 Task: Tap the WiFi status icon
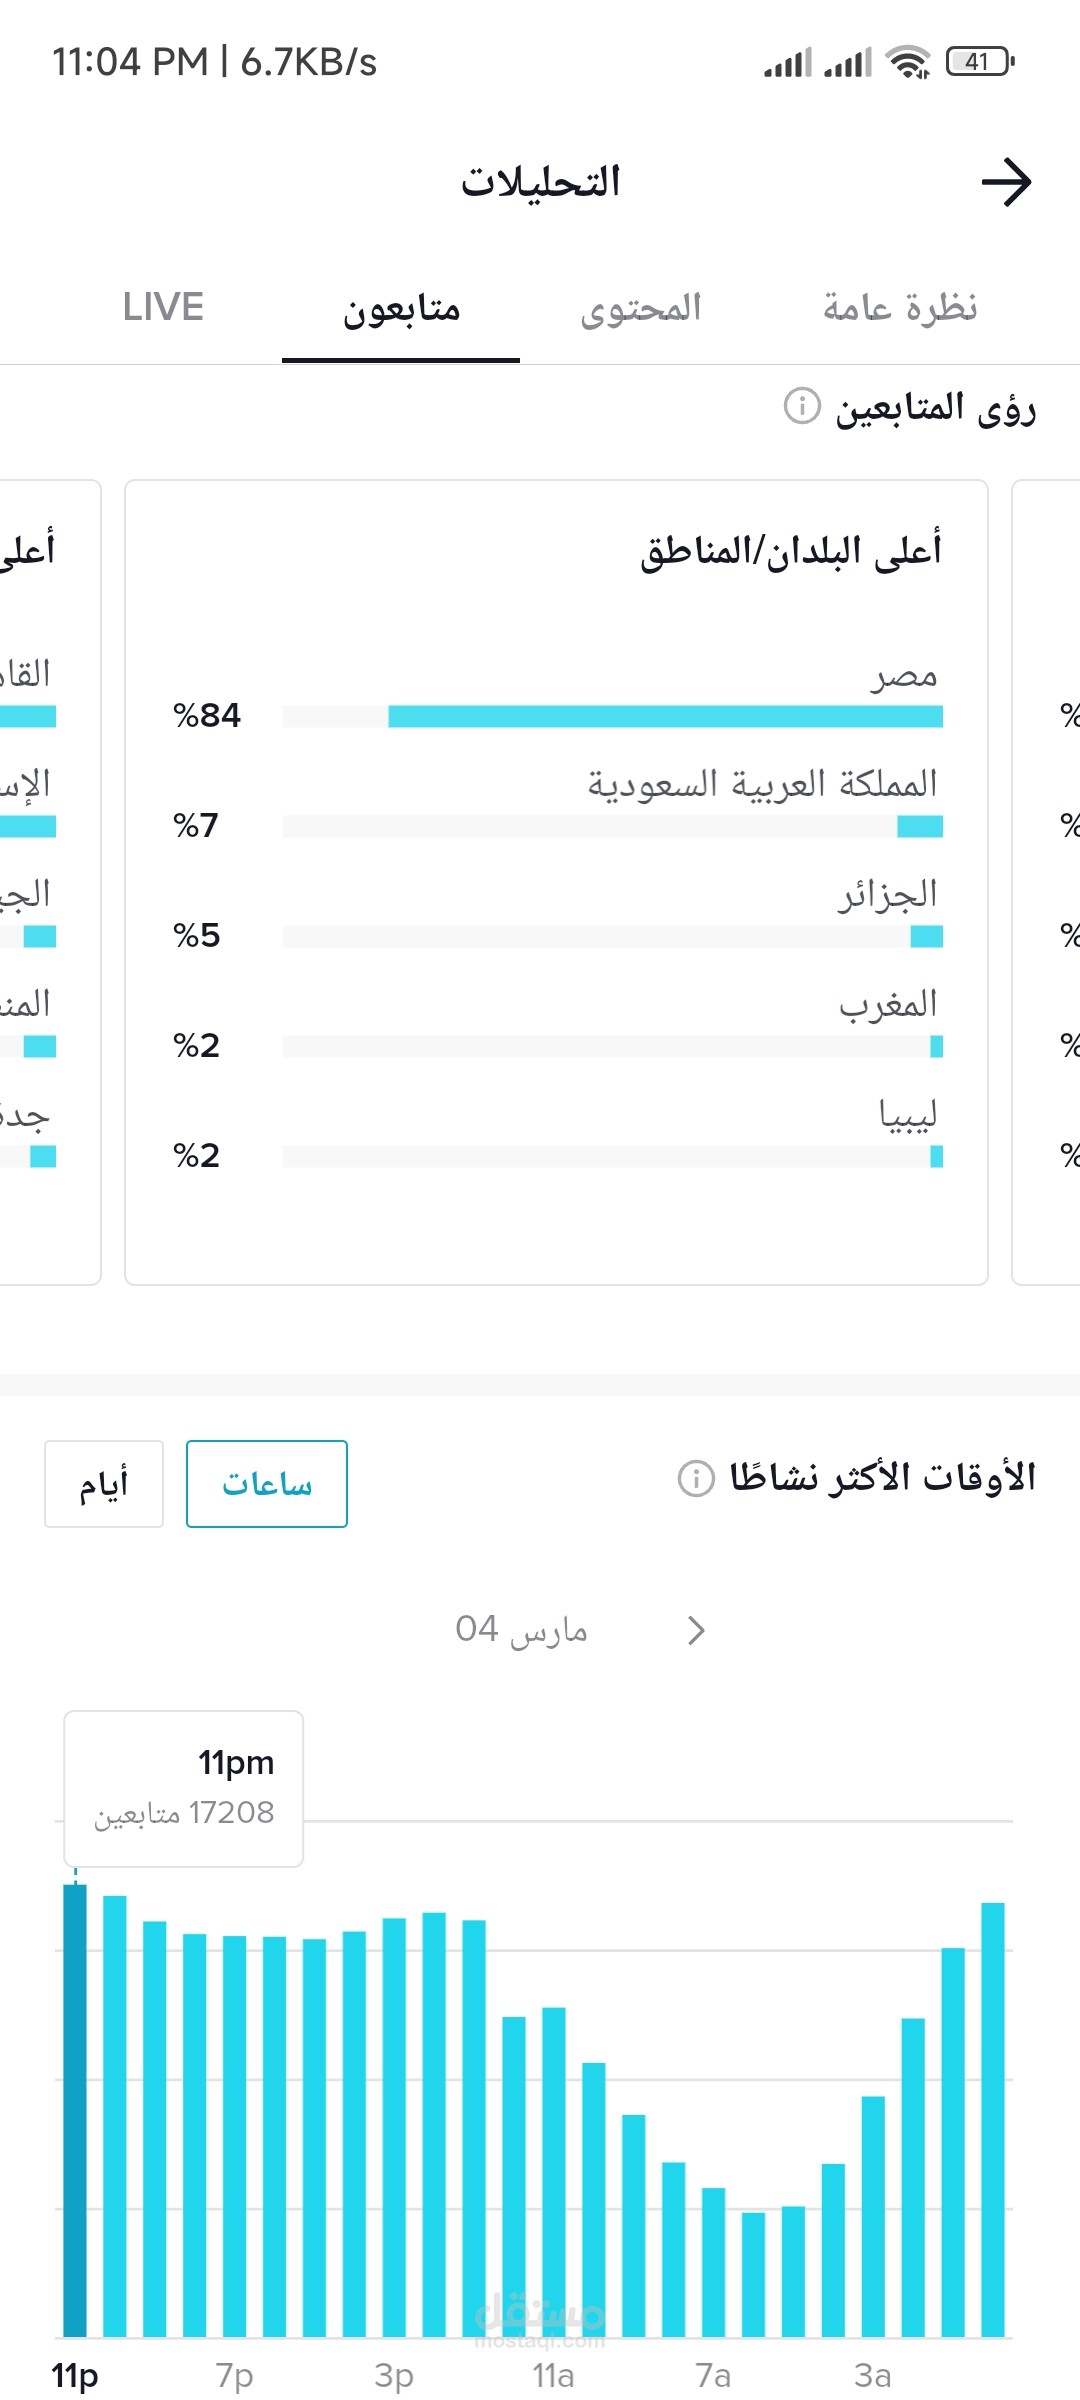click(x=909, y=62)
